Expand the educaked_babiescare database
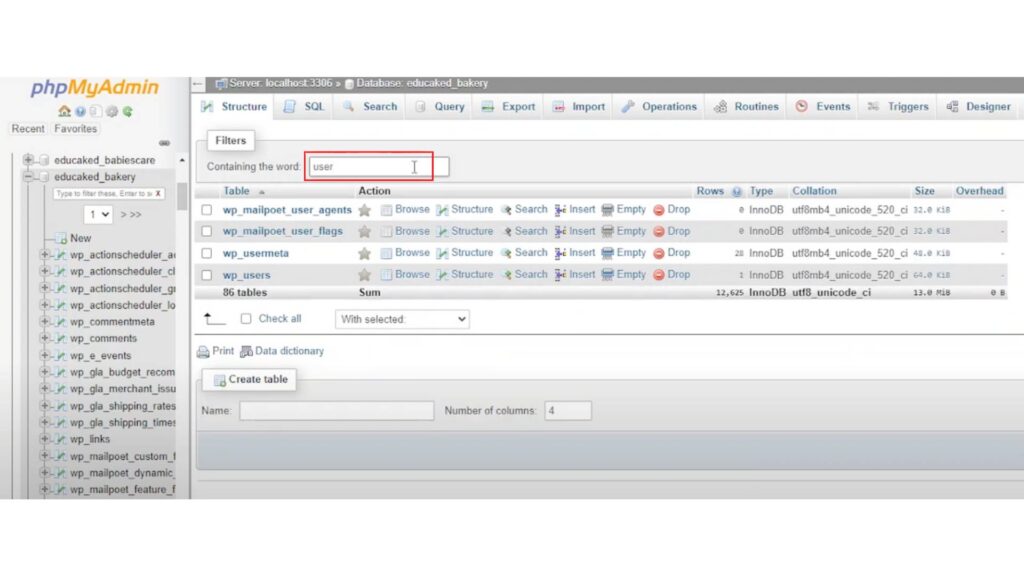The image size is (1024, 576). click(x=28, y=159)
